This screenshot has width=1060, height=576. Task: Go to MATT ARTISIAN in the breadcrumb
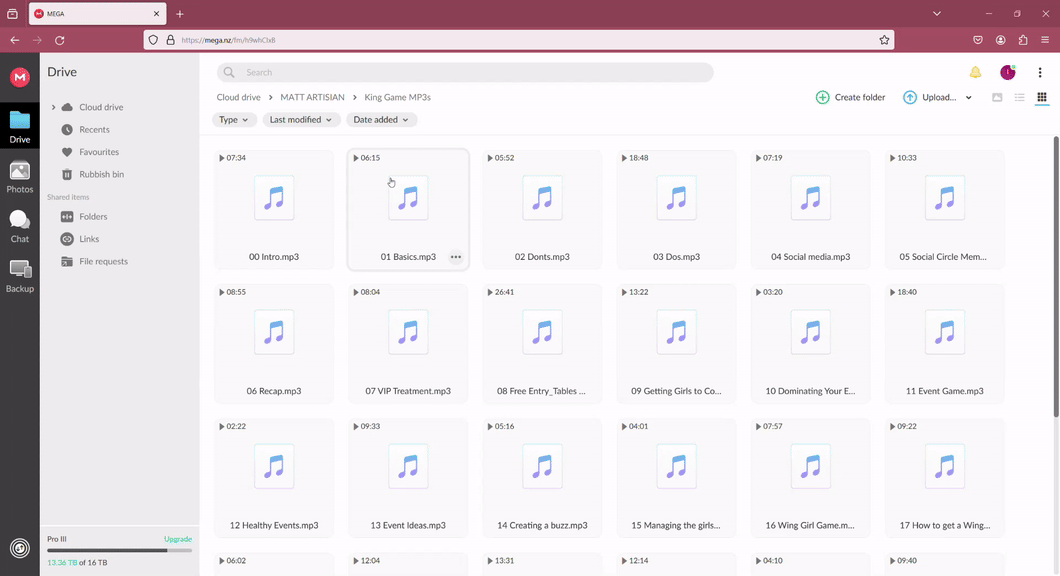(x=312, y=97)
